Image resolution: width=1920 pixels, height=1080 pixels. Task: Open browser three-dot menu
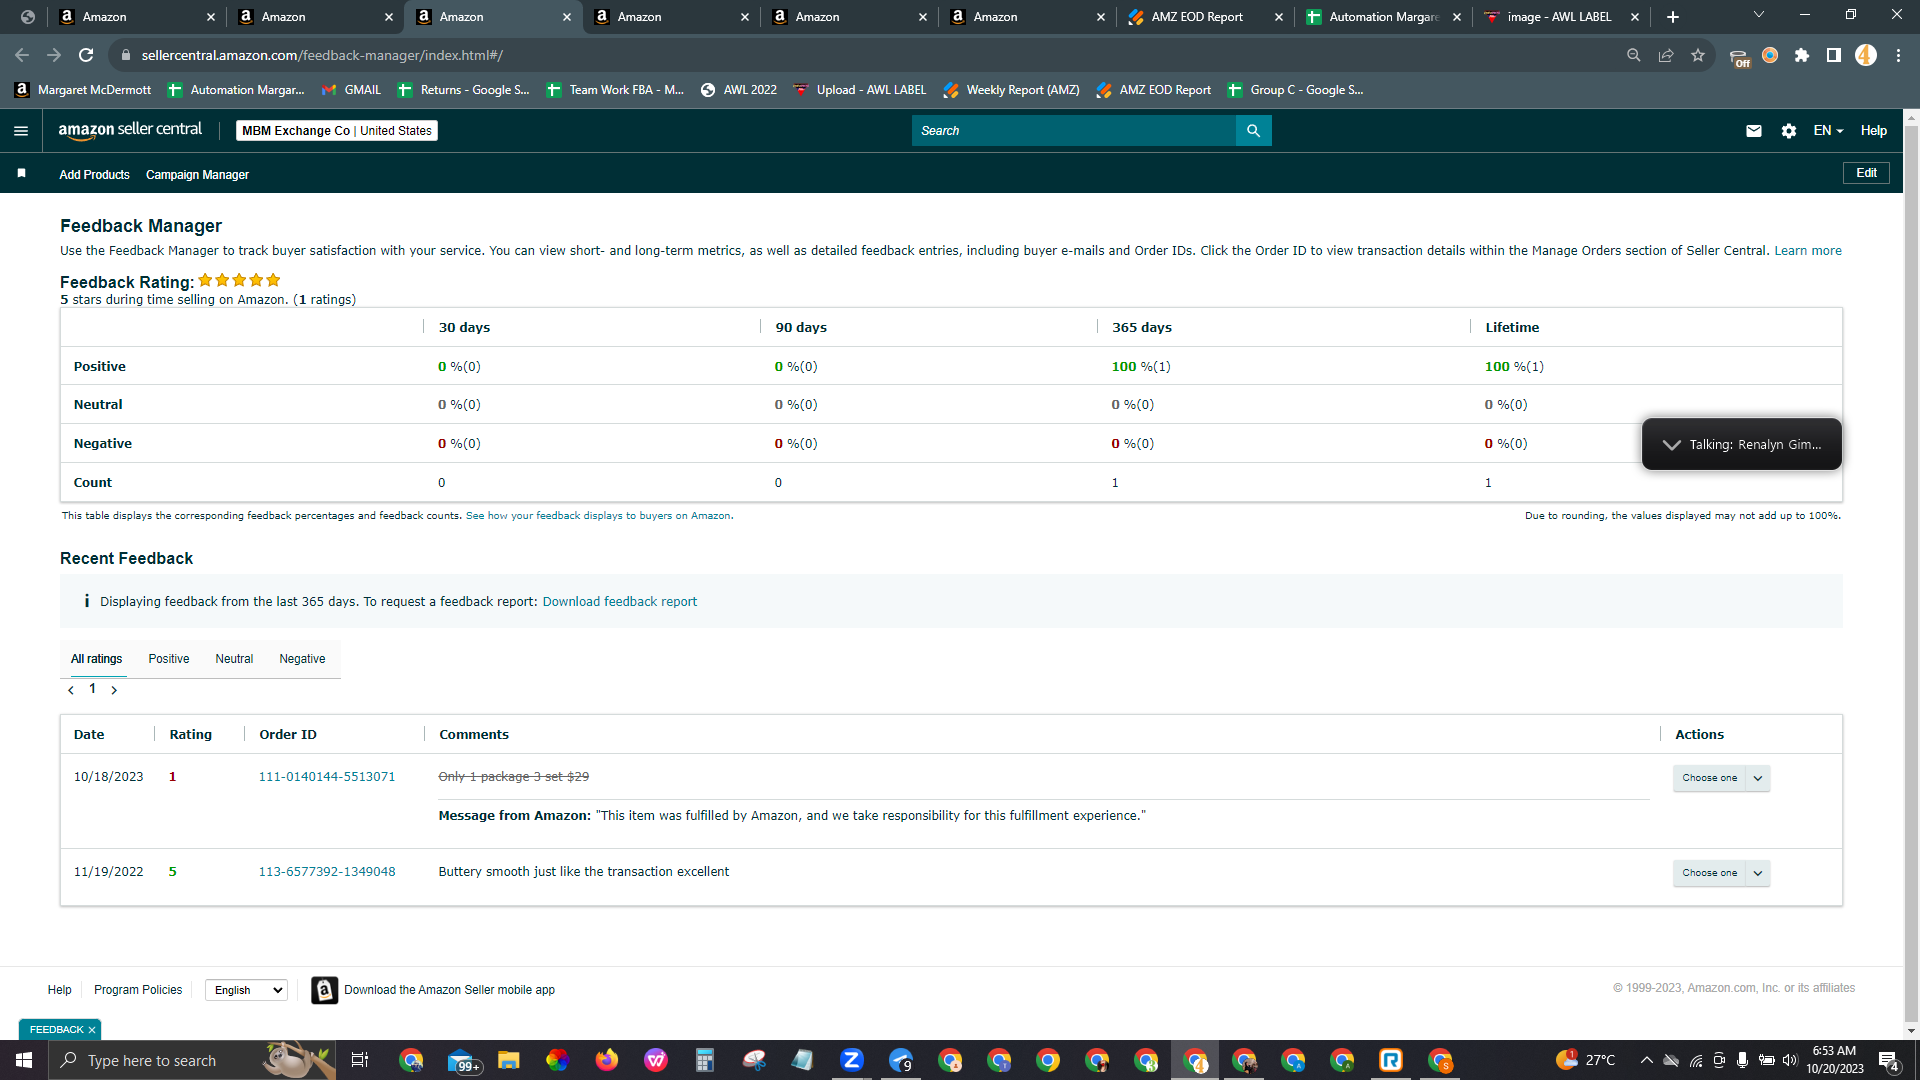(x=1898, y=55)
